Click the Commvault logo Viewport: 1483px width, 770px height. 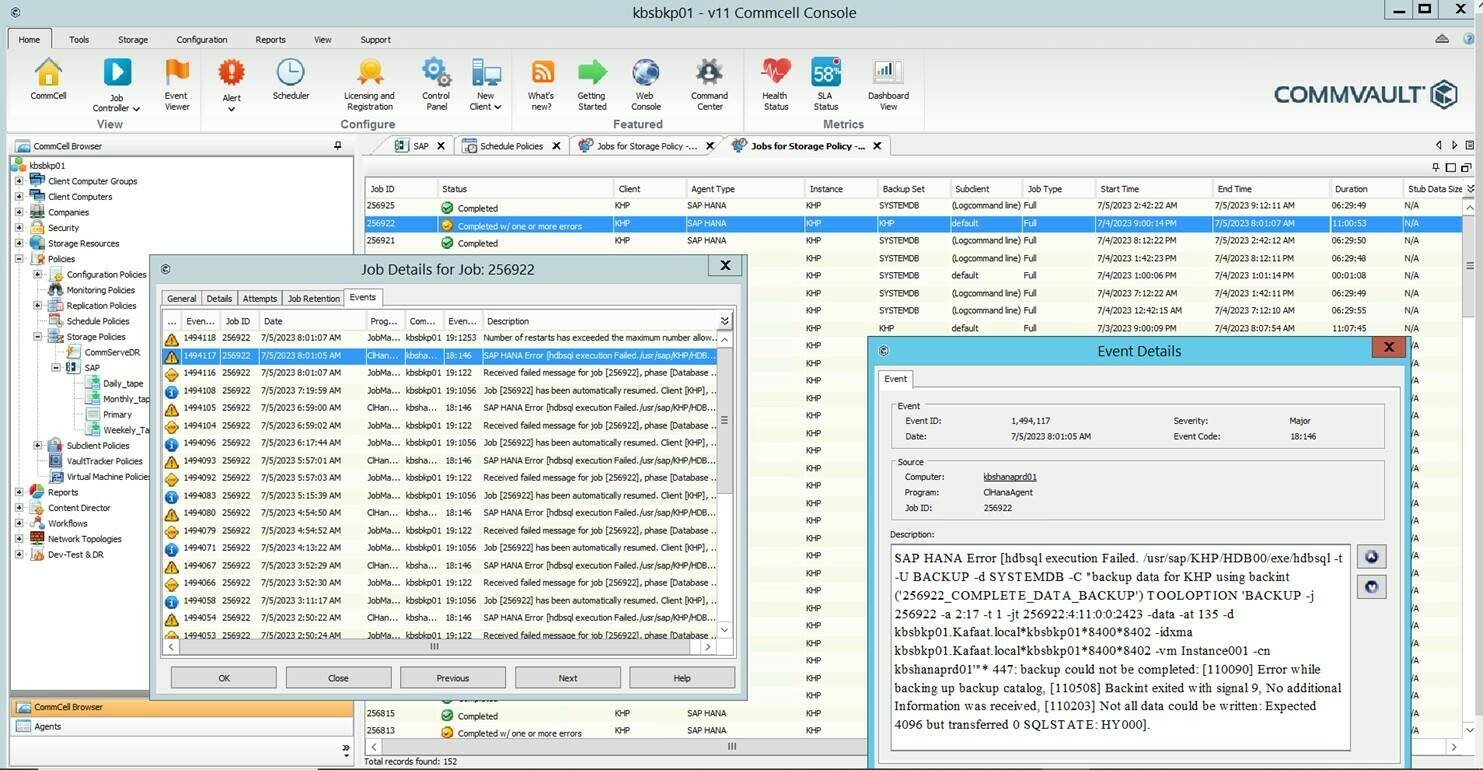[x=1365, y=95]
